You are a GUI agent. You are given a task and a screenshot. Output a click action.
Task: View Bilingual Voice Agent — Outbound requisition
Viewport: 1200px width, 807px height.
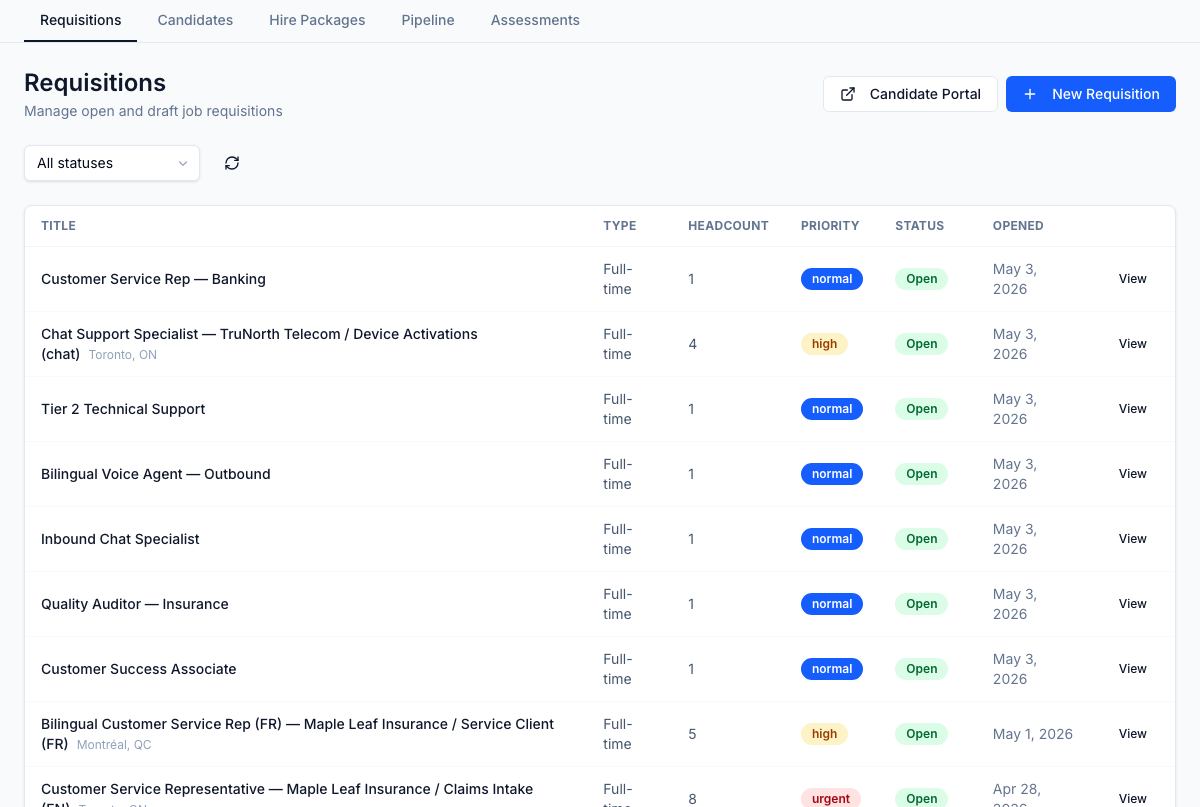1132,474
